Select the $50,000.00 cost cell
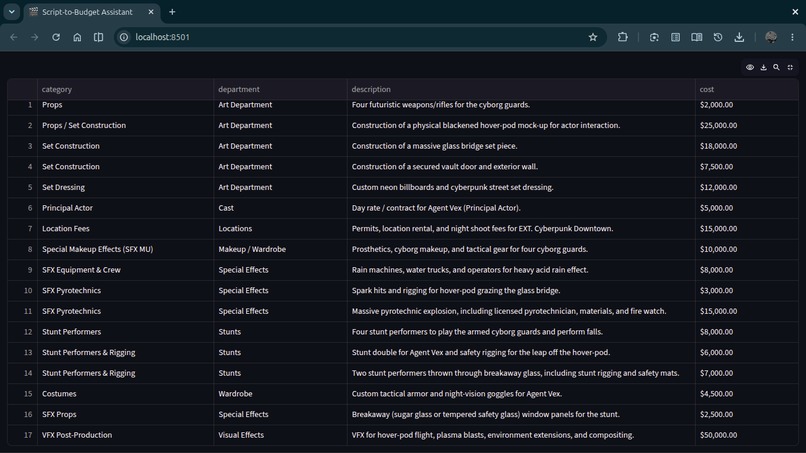Viewport: 806px width, 453px height. pyautogui.click(x=746, y=434)
